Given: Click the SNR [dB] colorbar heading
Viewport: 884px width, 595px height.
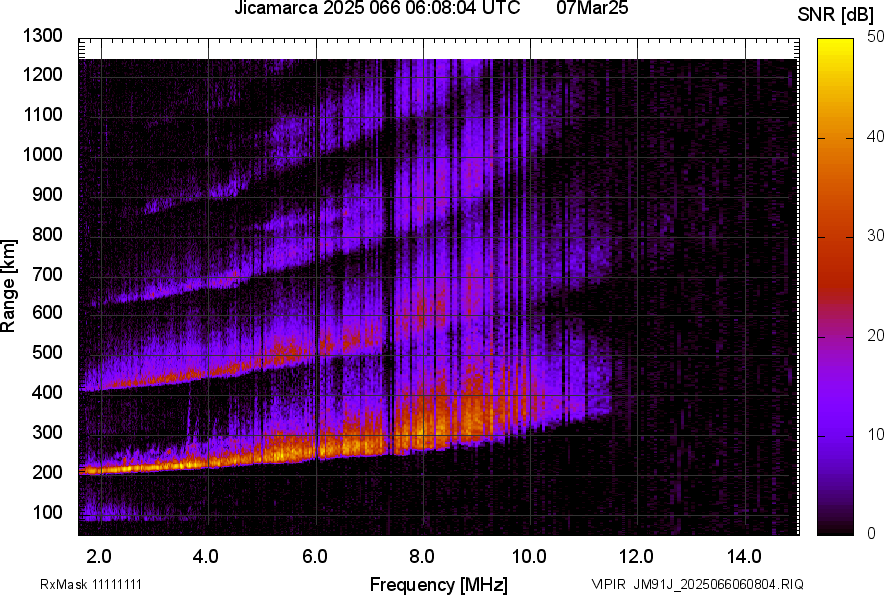Looking at the screenshot, I should coord(837,14).
